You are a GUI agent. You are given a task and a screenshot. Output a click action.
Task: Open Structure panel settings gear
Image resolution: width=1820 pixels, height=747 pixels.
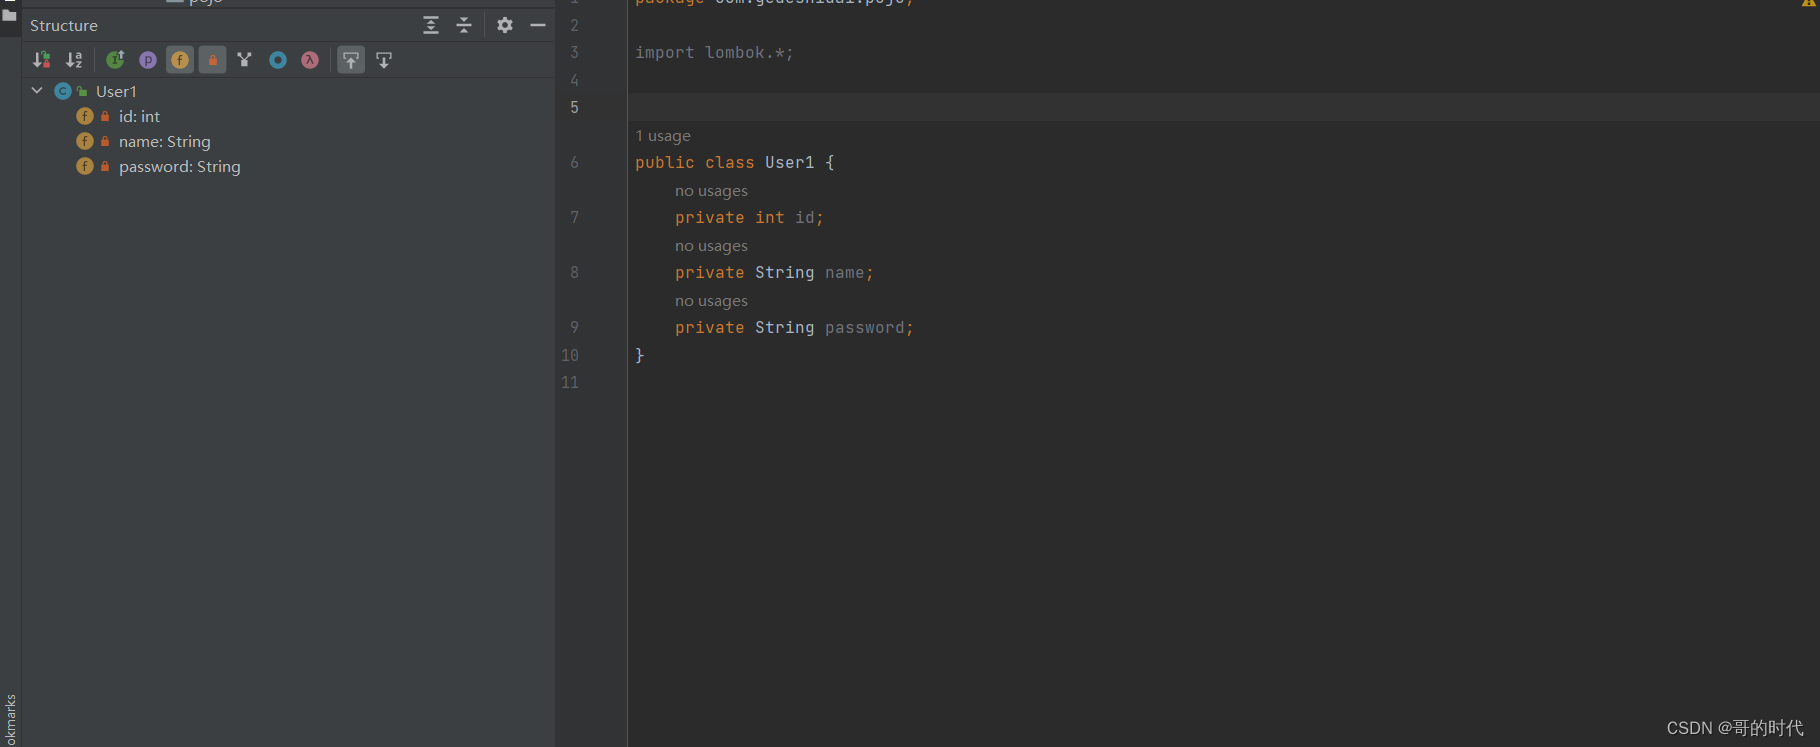tap(505, 25)
